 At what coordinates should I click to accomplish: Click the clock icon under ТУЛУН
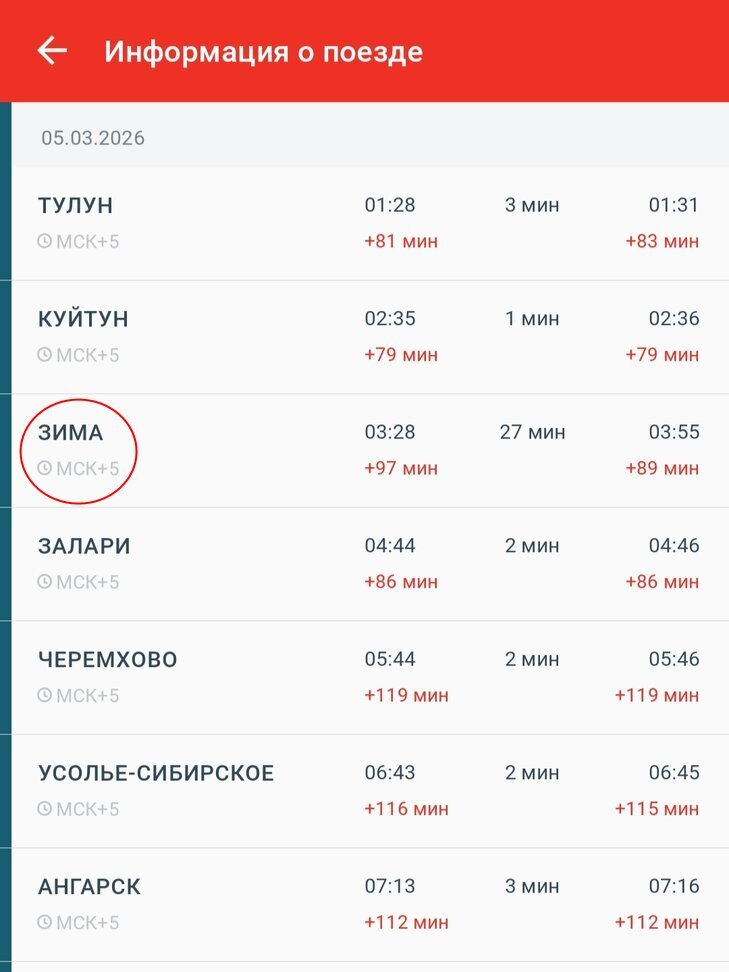tap(44, 241)
